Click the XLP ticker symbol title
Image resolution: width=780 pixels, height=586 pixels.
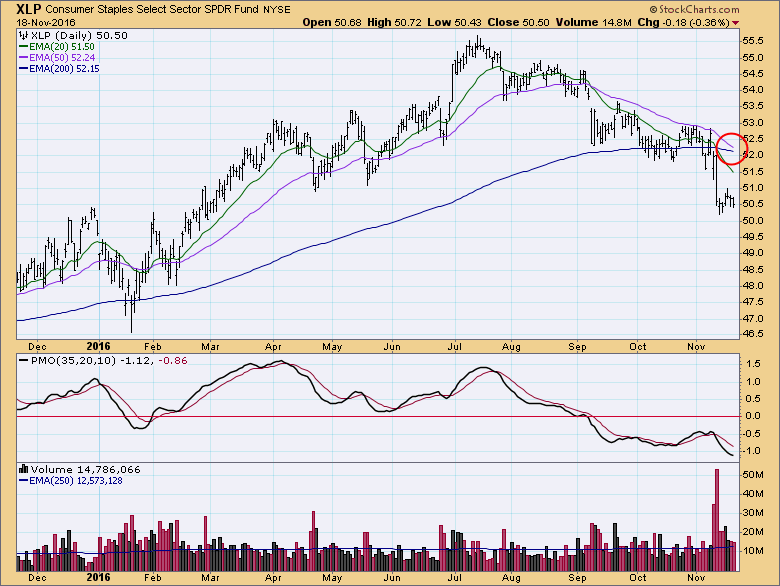pyautogui.click(x=29, y=9)
